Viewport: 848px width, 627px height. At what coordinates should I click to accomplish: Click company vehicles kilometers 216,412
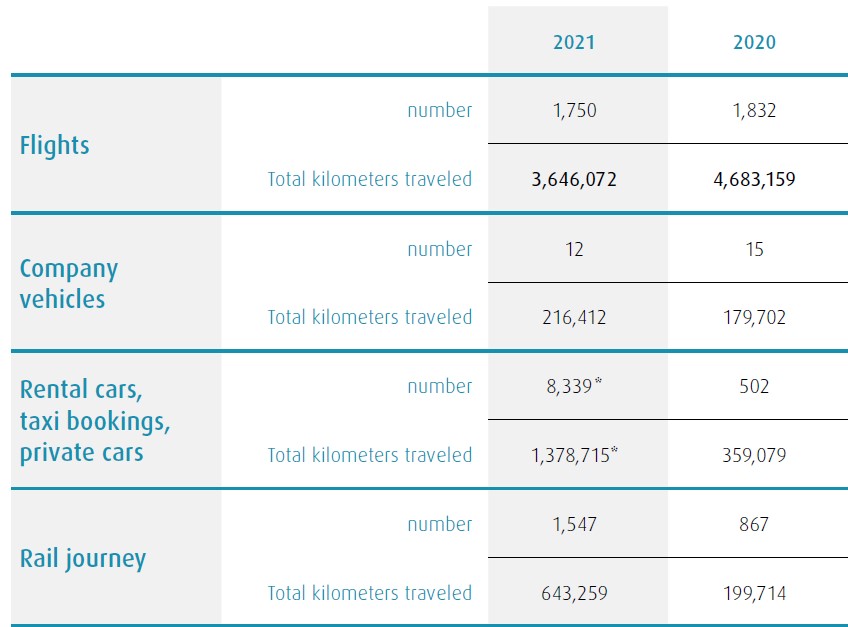574,318
